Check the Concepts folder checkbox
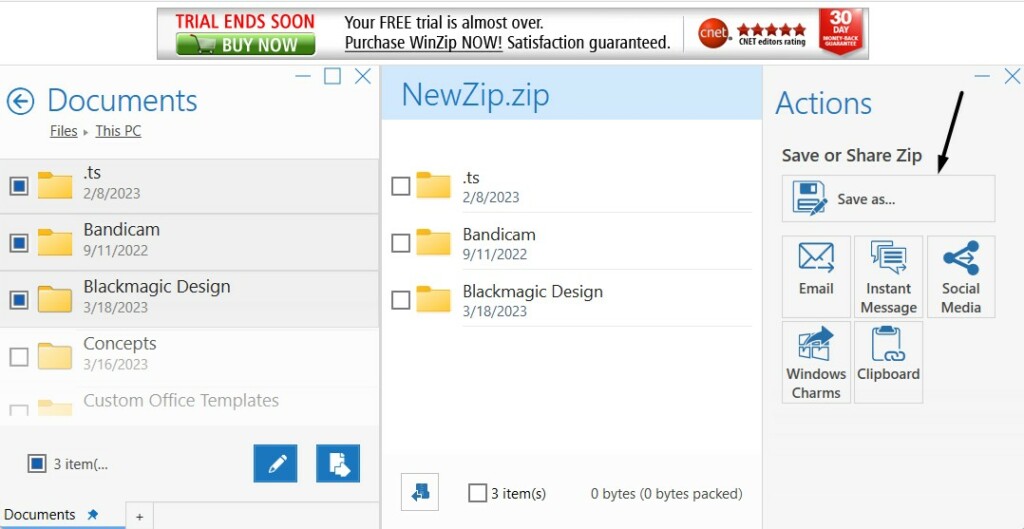The image size is (1024, 529). [x=19, y=356]
